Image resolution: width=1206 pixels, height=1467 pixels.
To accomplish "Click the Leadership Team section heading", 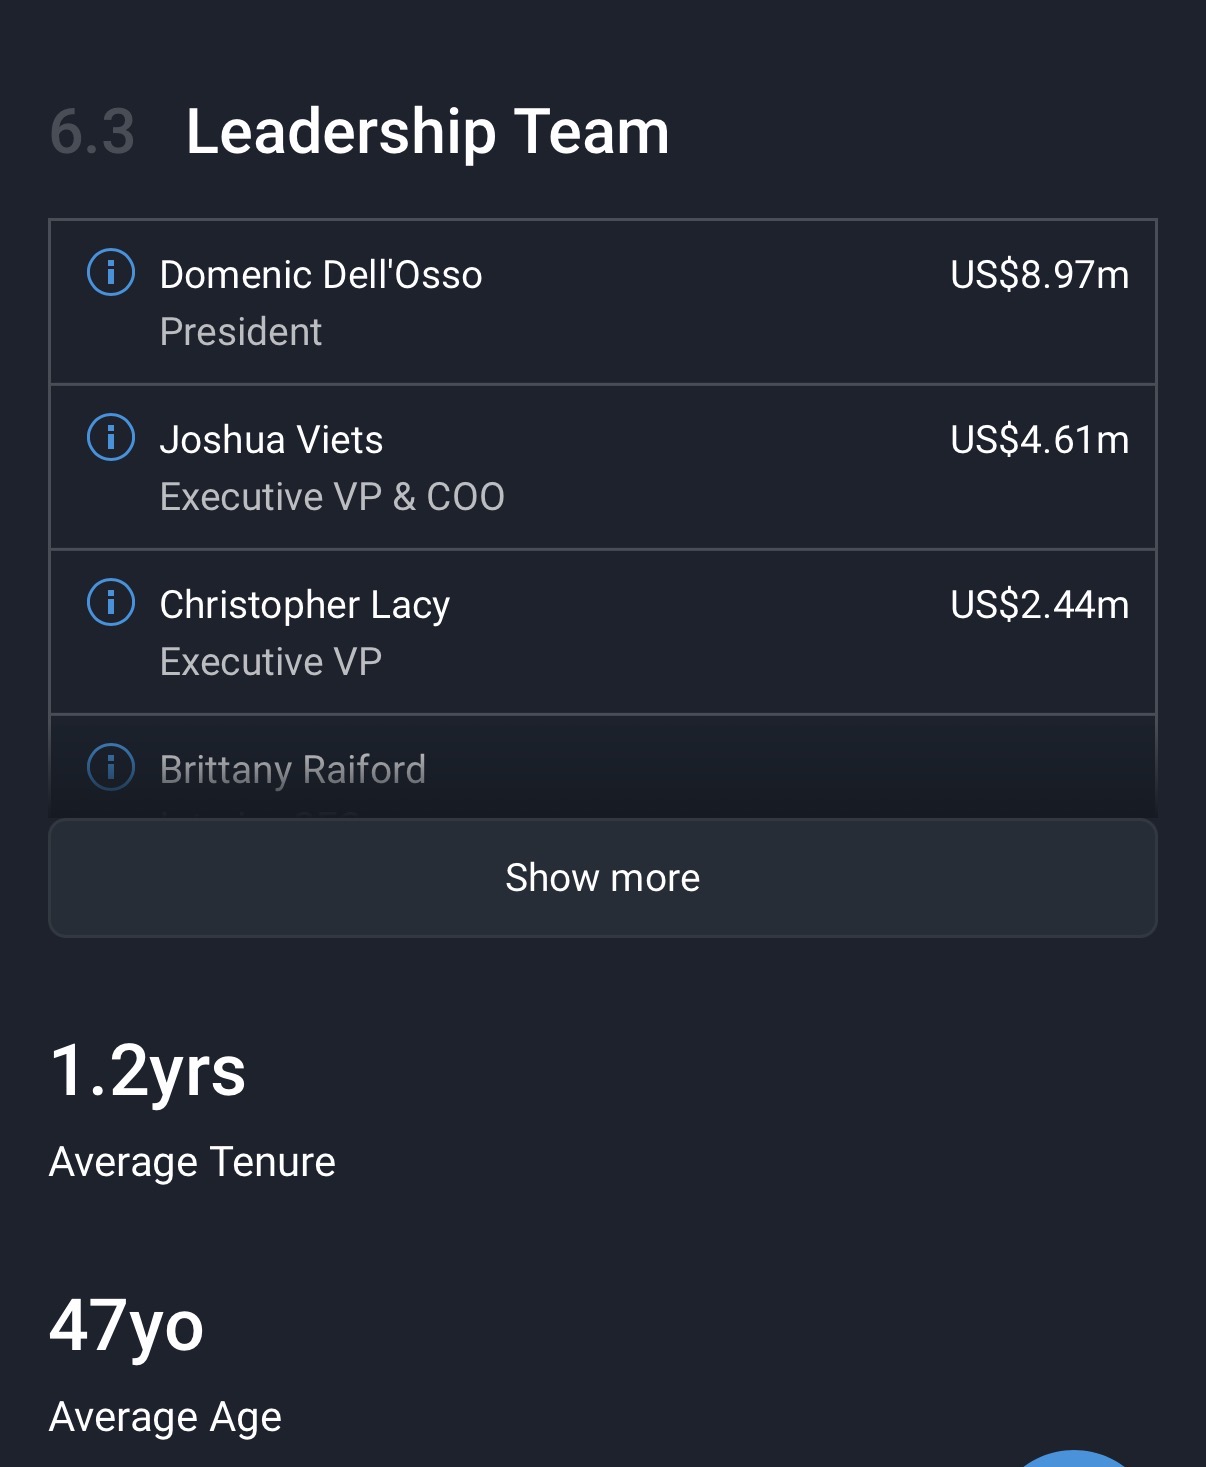I will click(427, 132).
